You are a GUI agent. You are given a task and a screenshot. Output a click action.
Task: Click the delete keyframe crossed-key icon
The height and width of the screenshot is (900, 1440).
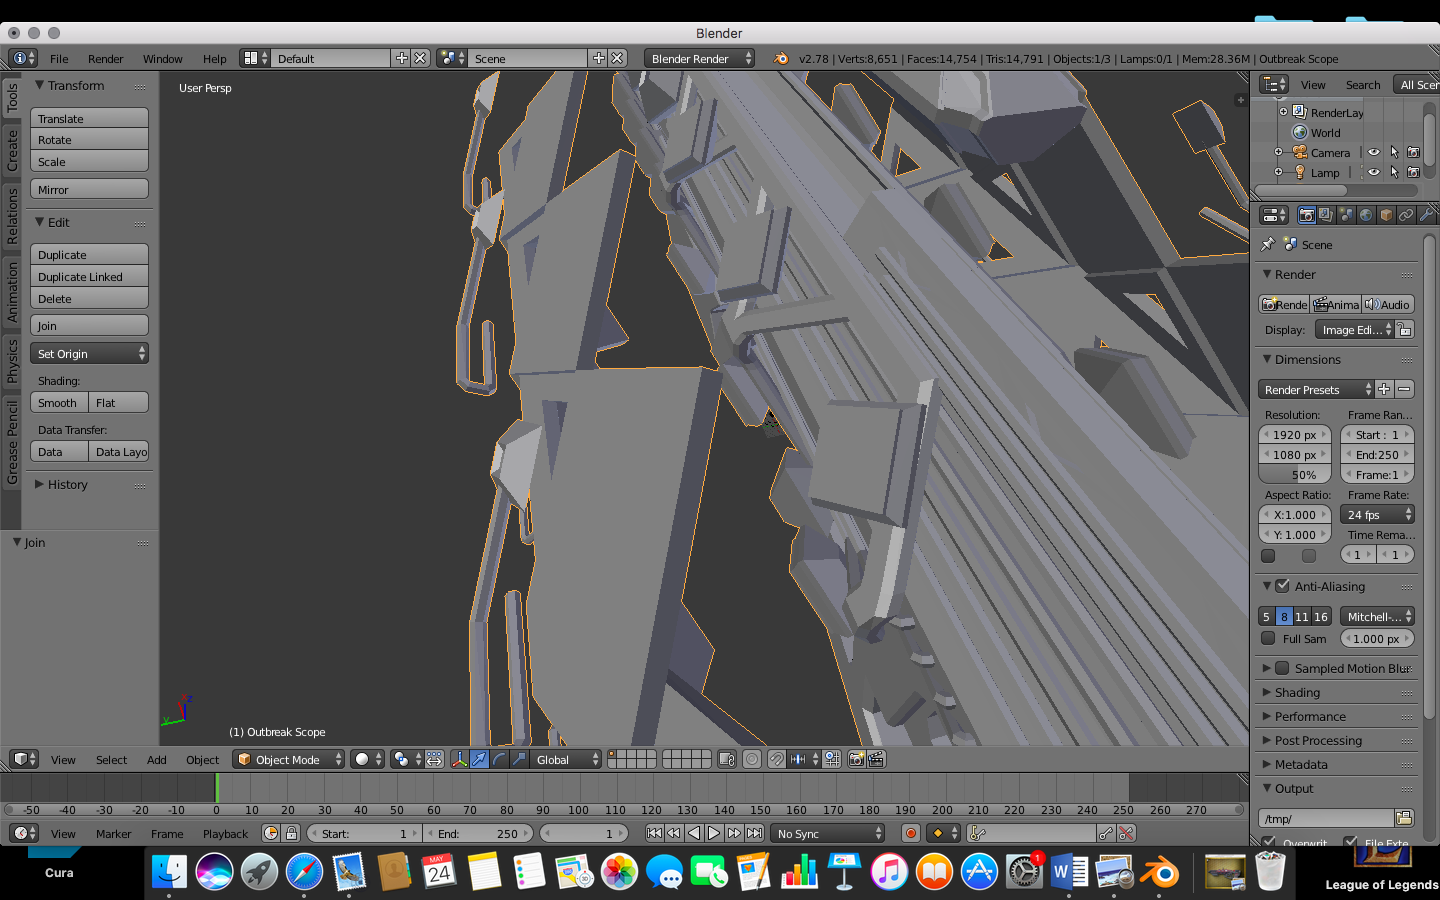click(x=1126, y=833)
